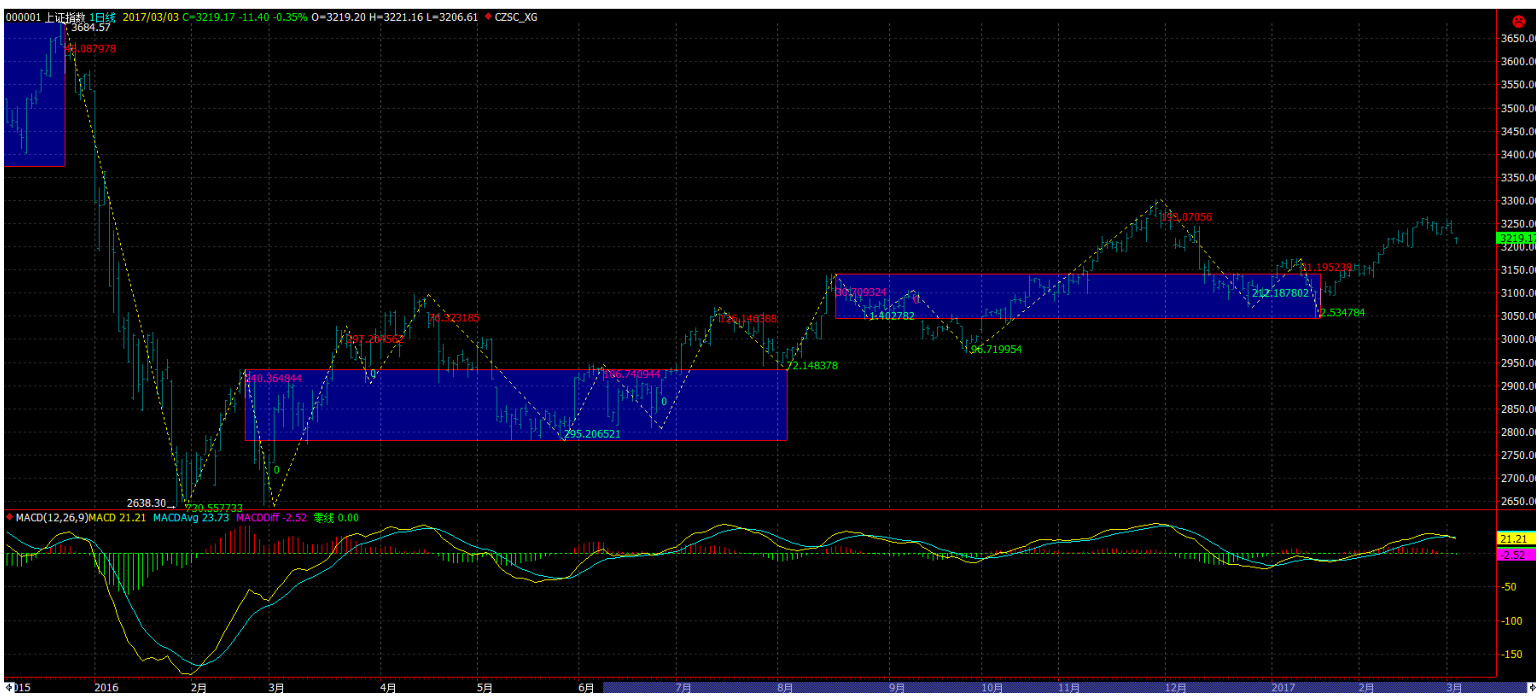Open the CZSC_XG indicator name
This screenshot has width=1539, height=696.
516,17
